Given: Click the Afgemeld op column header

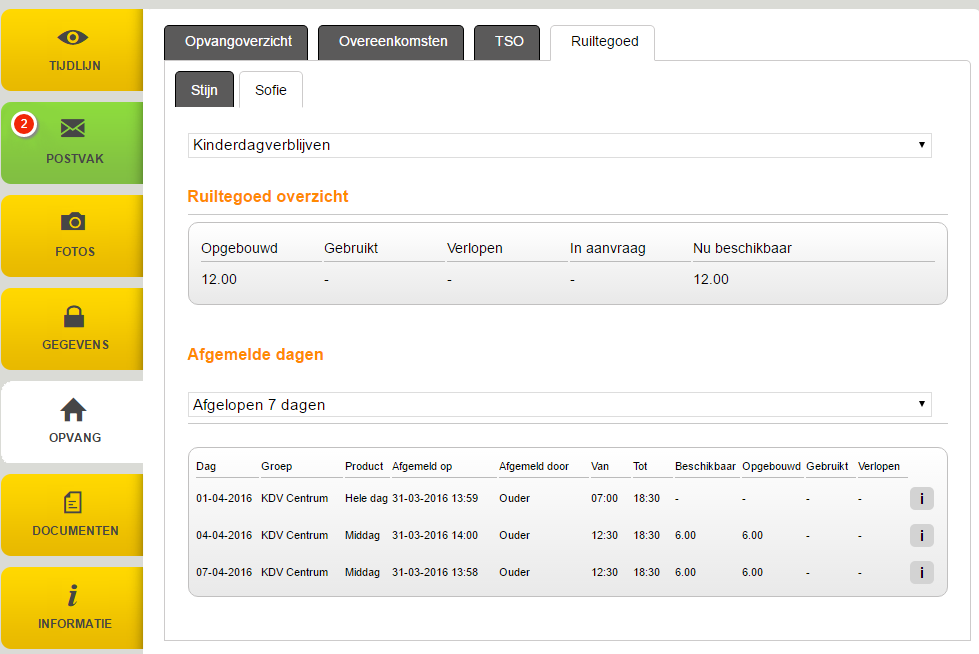Looking at the screenshot, I should point(422,467).
